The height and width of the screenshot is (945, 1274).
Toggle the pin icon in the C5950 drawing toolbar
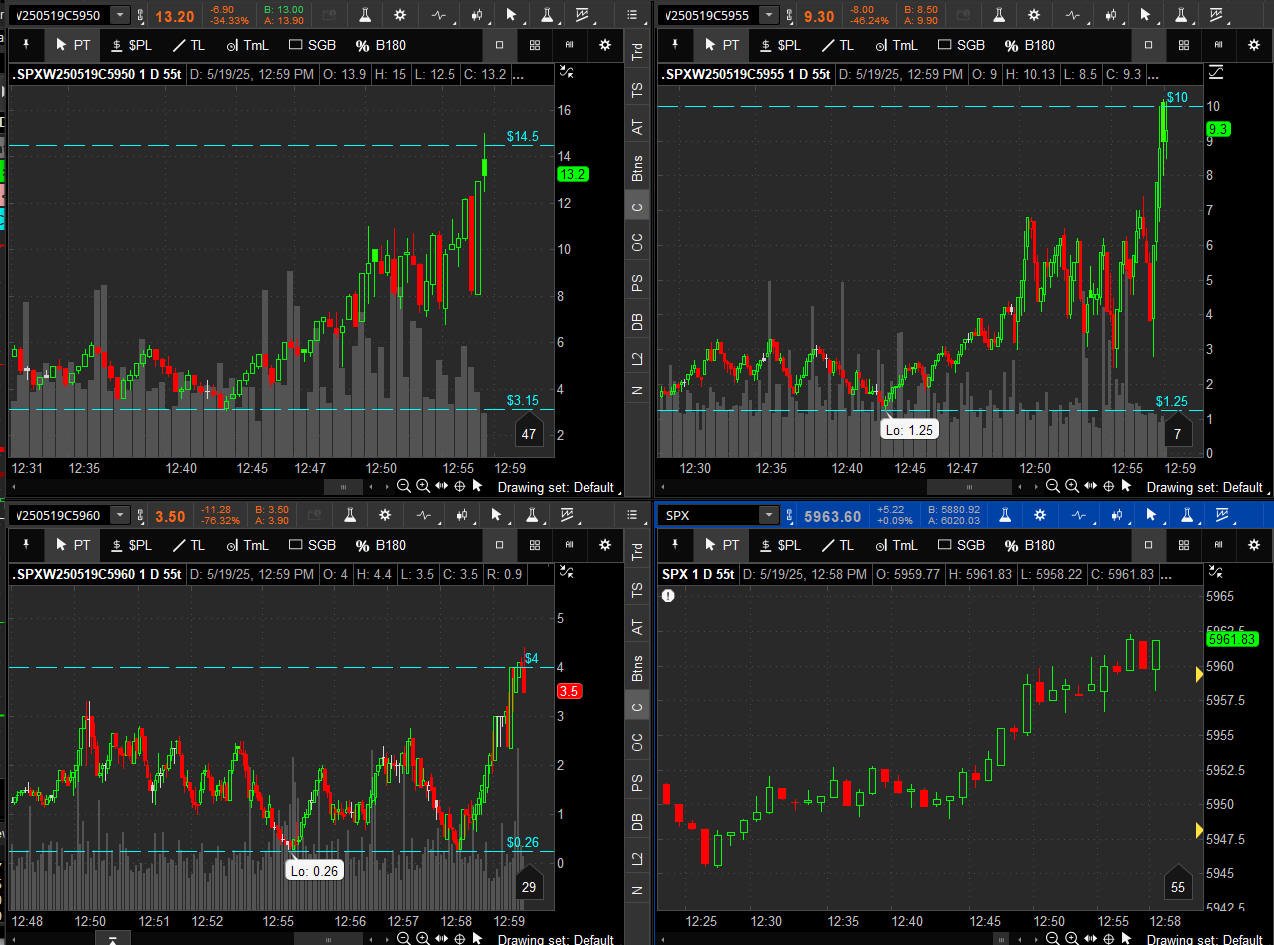tap(26, 45)
